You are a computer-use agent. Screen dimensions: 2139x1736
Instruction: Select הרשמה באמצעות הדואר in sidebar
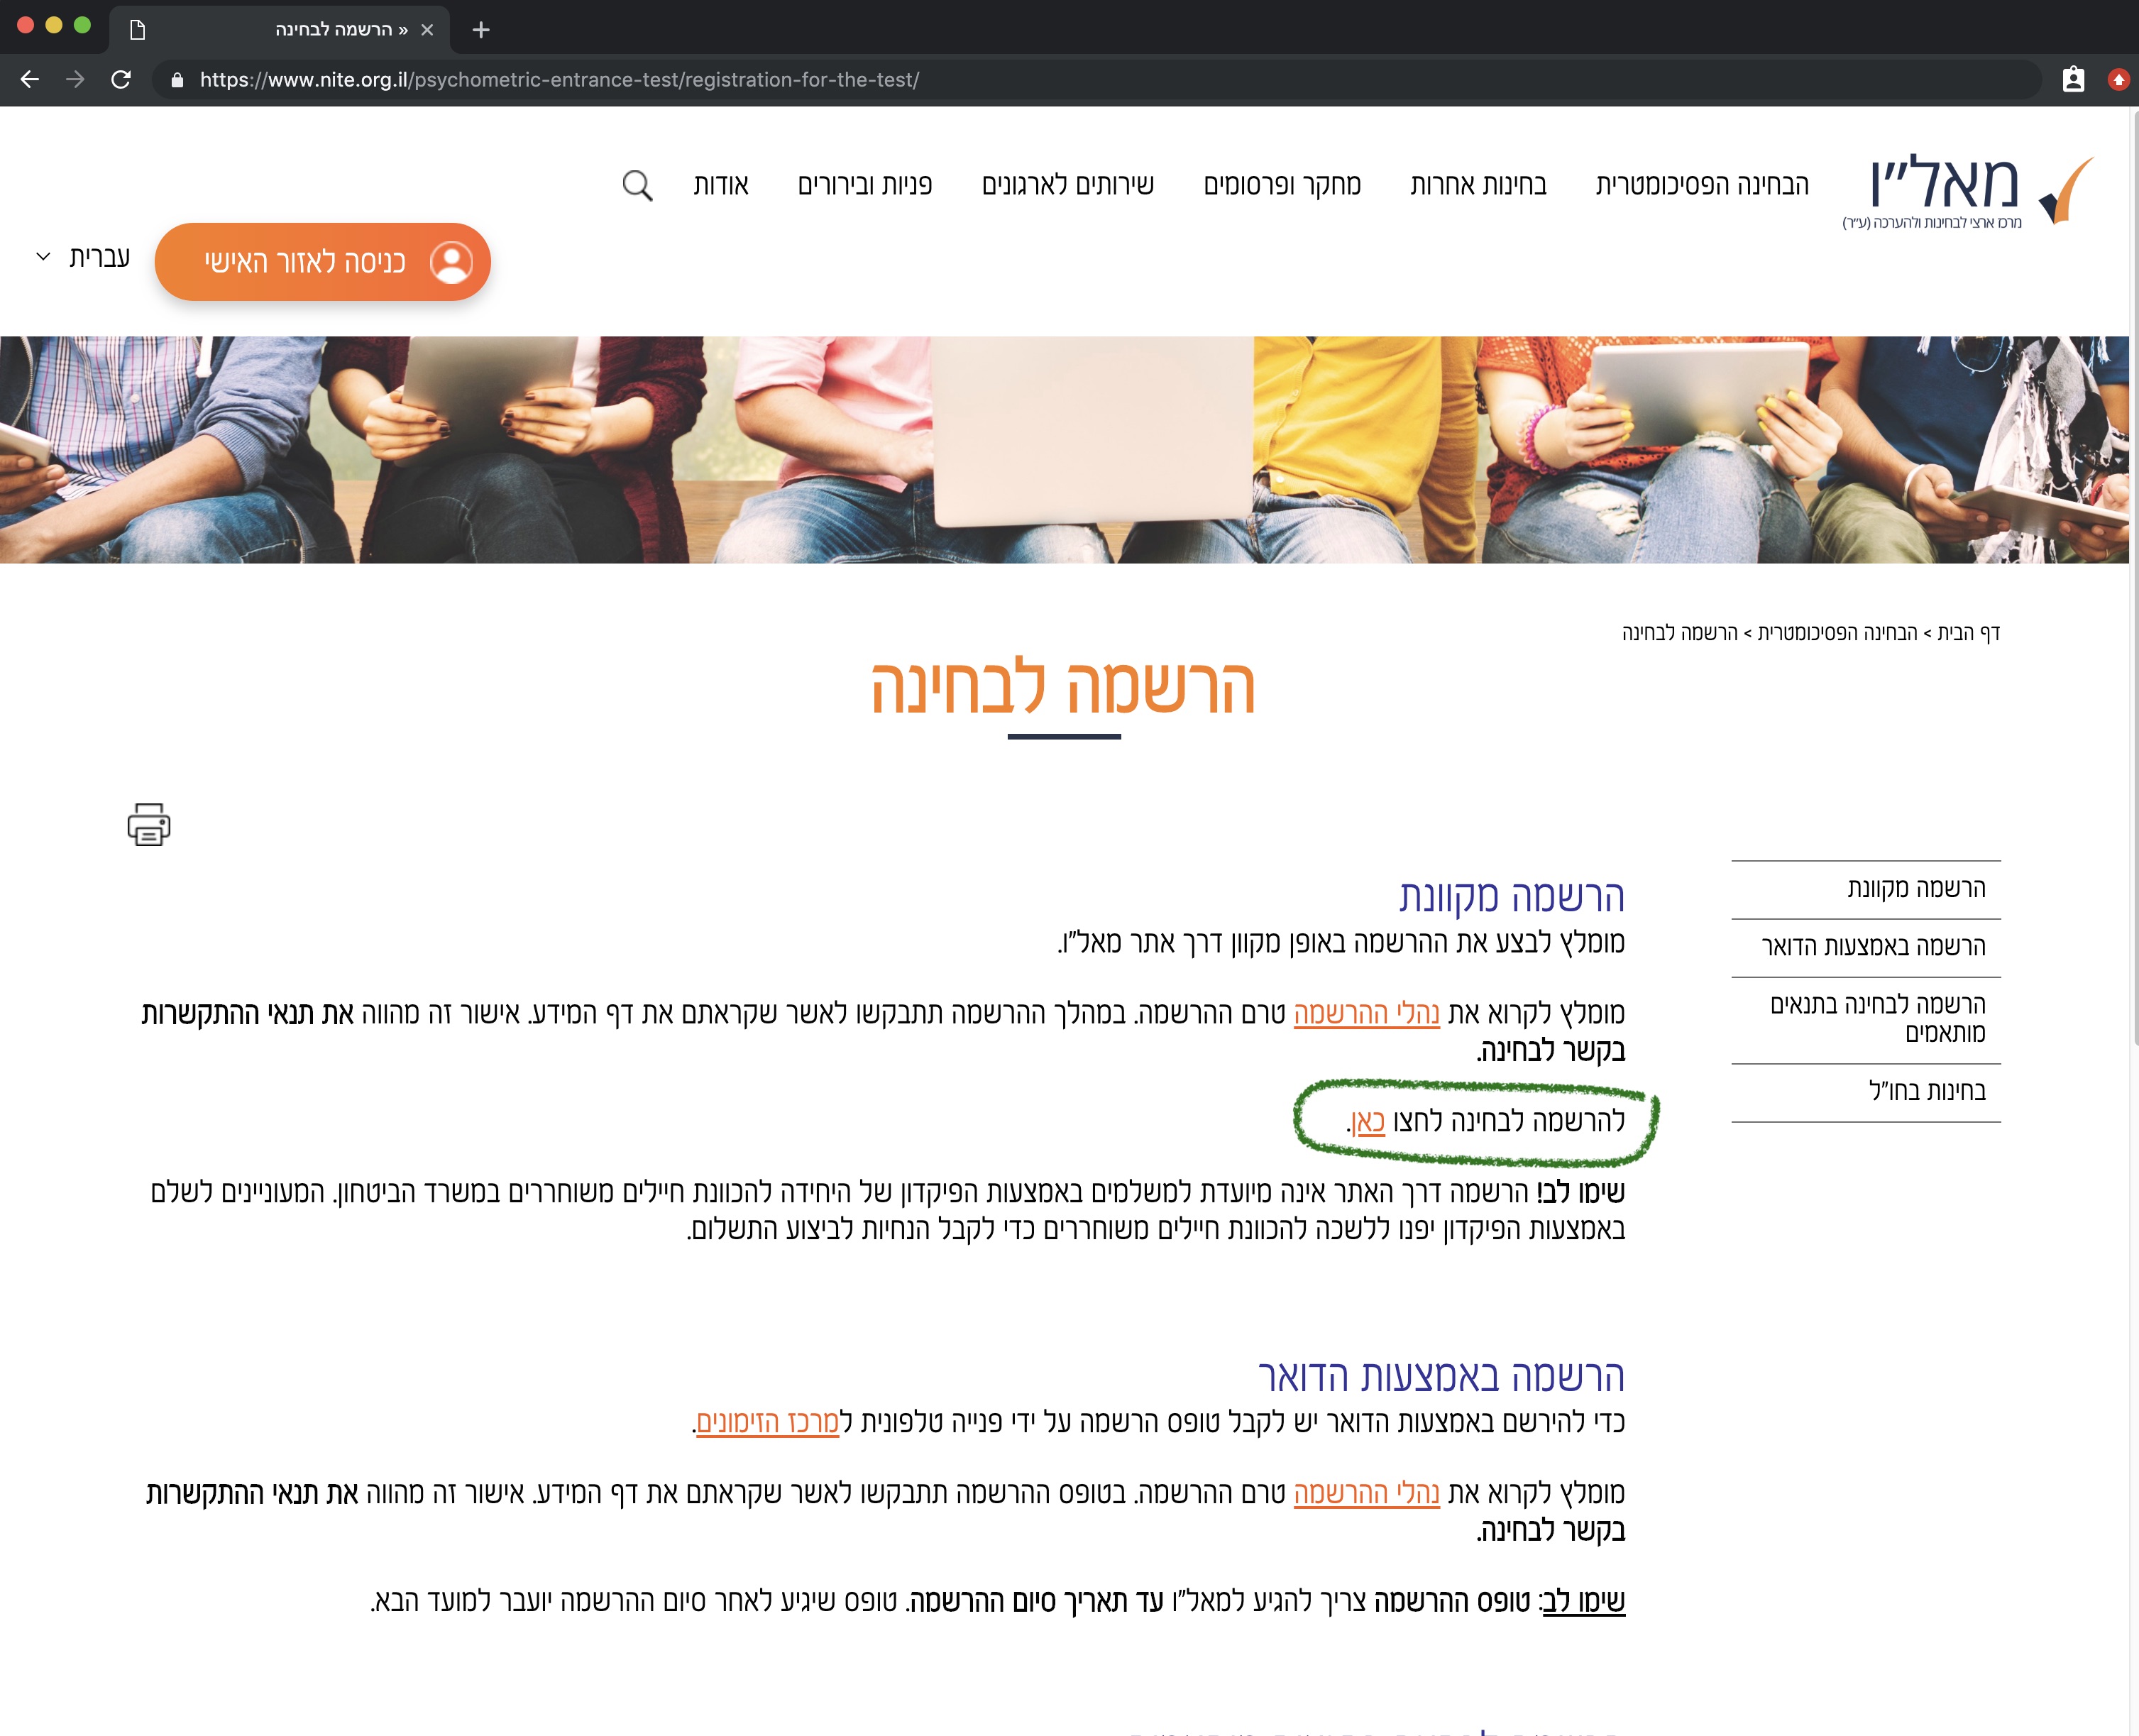click(1873, 946)
